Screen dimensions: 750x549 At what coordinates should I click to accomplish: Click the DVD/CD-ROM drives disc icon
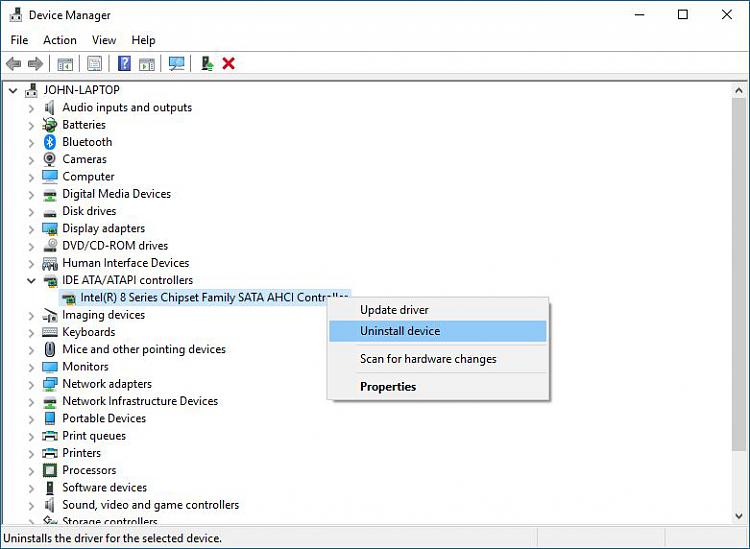tap(50, 245)
